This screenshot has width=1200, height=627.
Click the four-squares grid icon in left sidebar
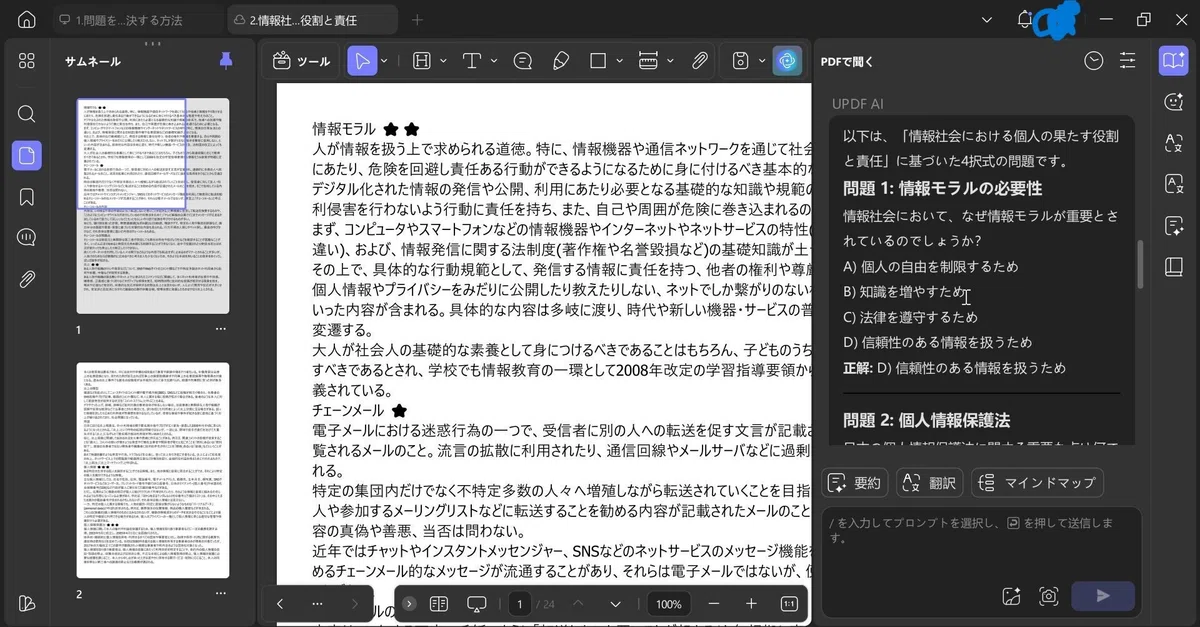tap(27, 61)
